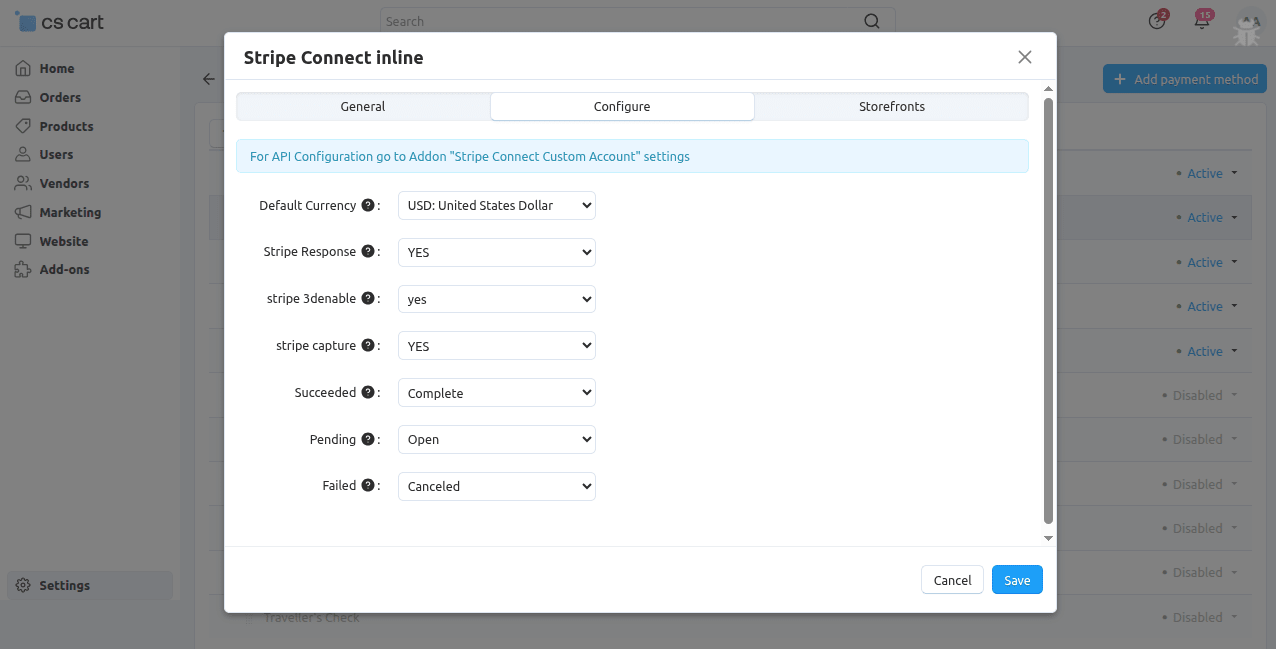Switch to the Storefronts tab
This screenshot has height=649, width=1276.
[891, 105]
